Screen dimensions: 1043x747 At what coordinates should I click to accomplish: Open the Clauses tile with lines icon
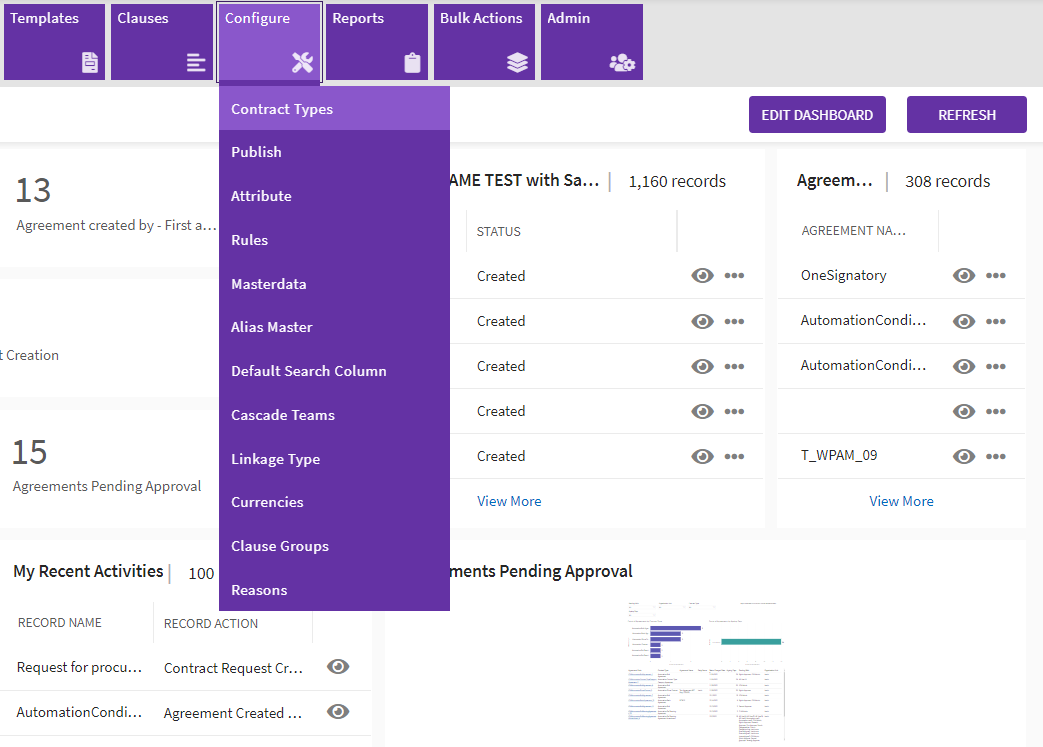[x=161, y=42]
